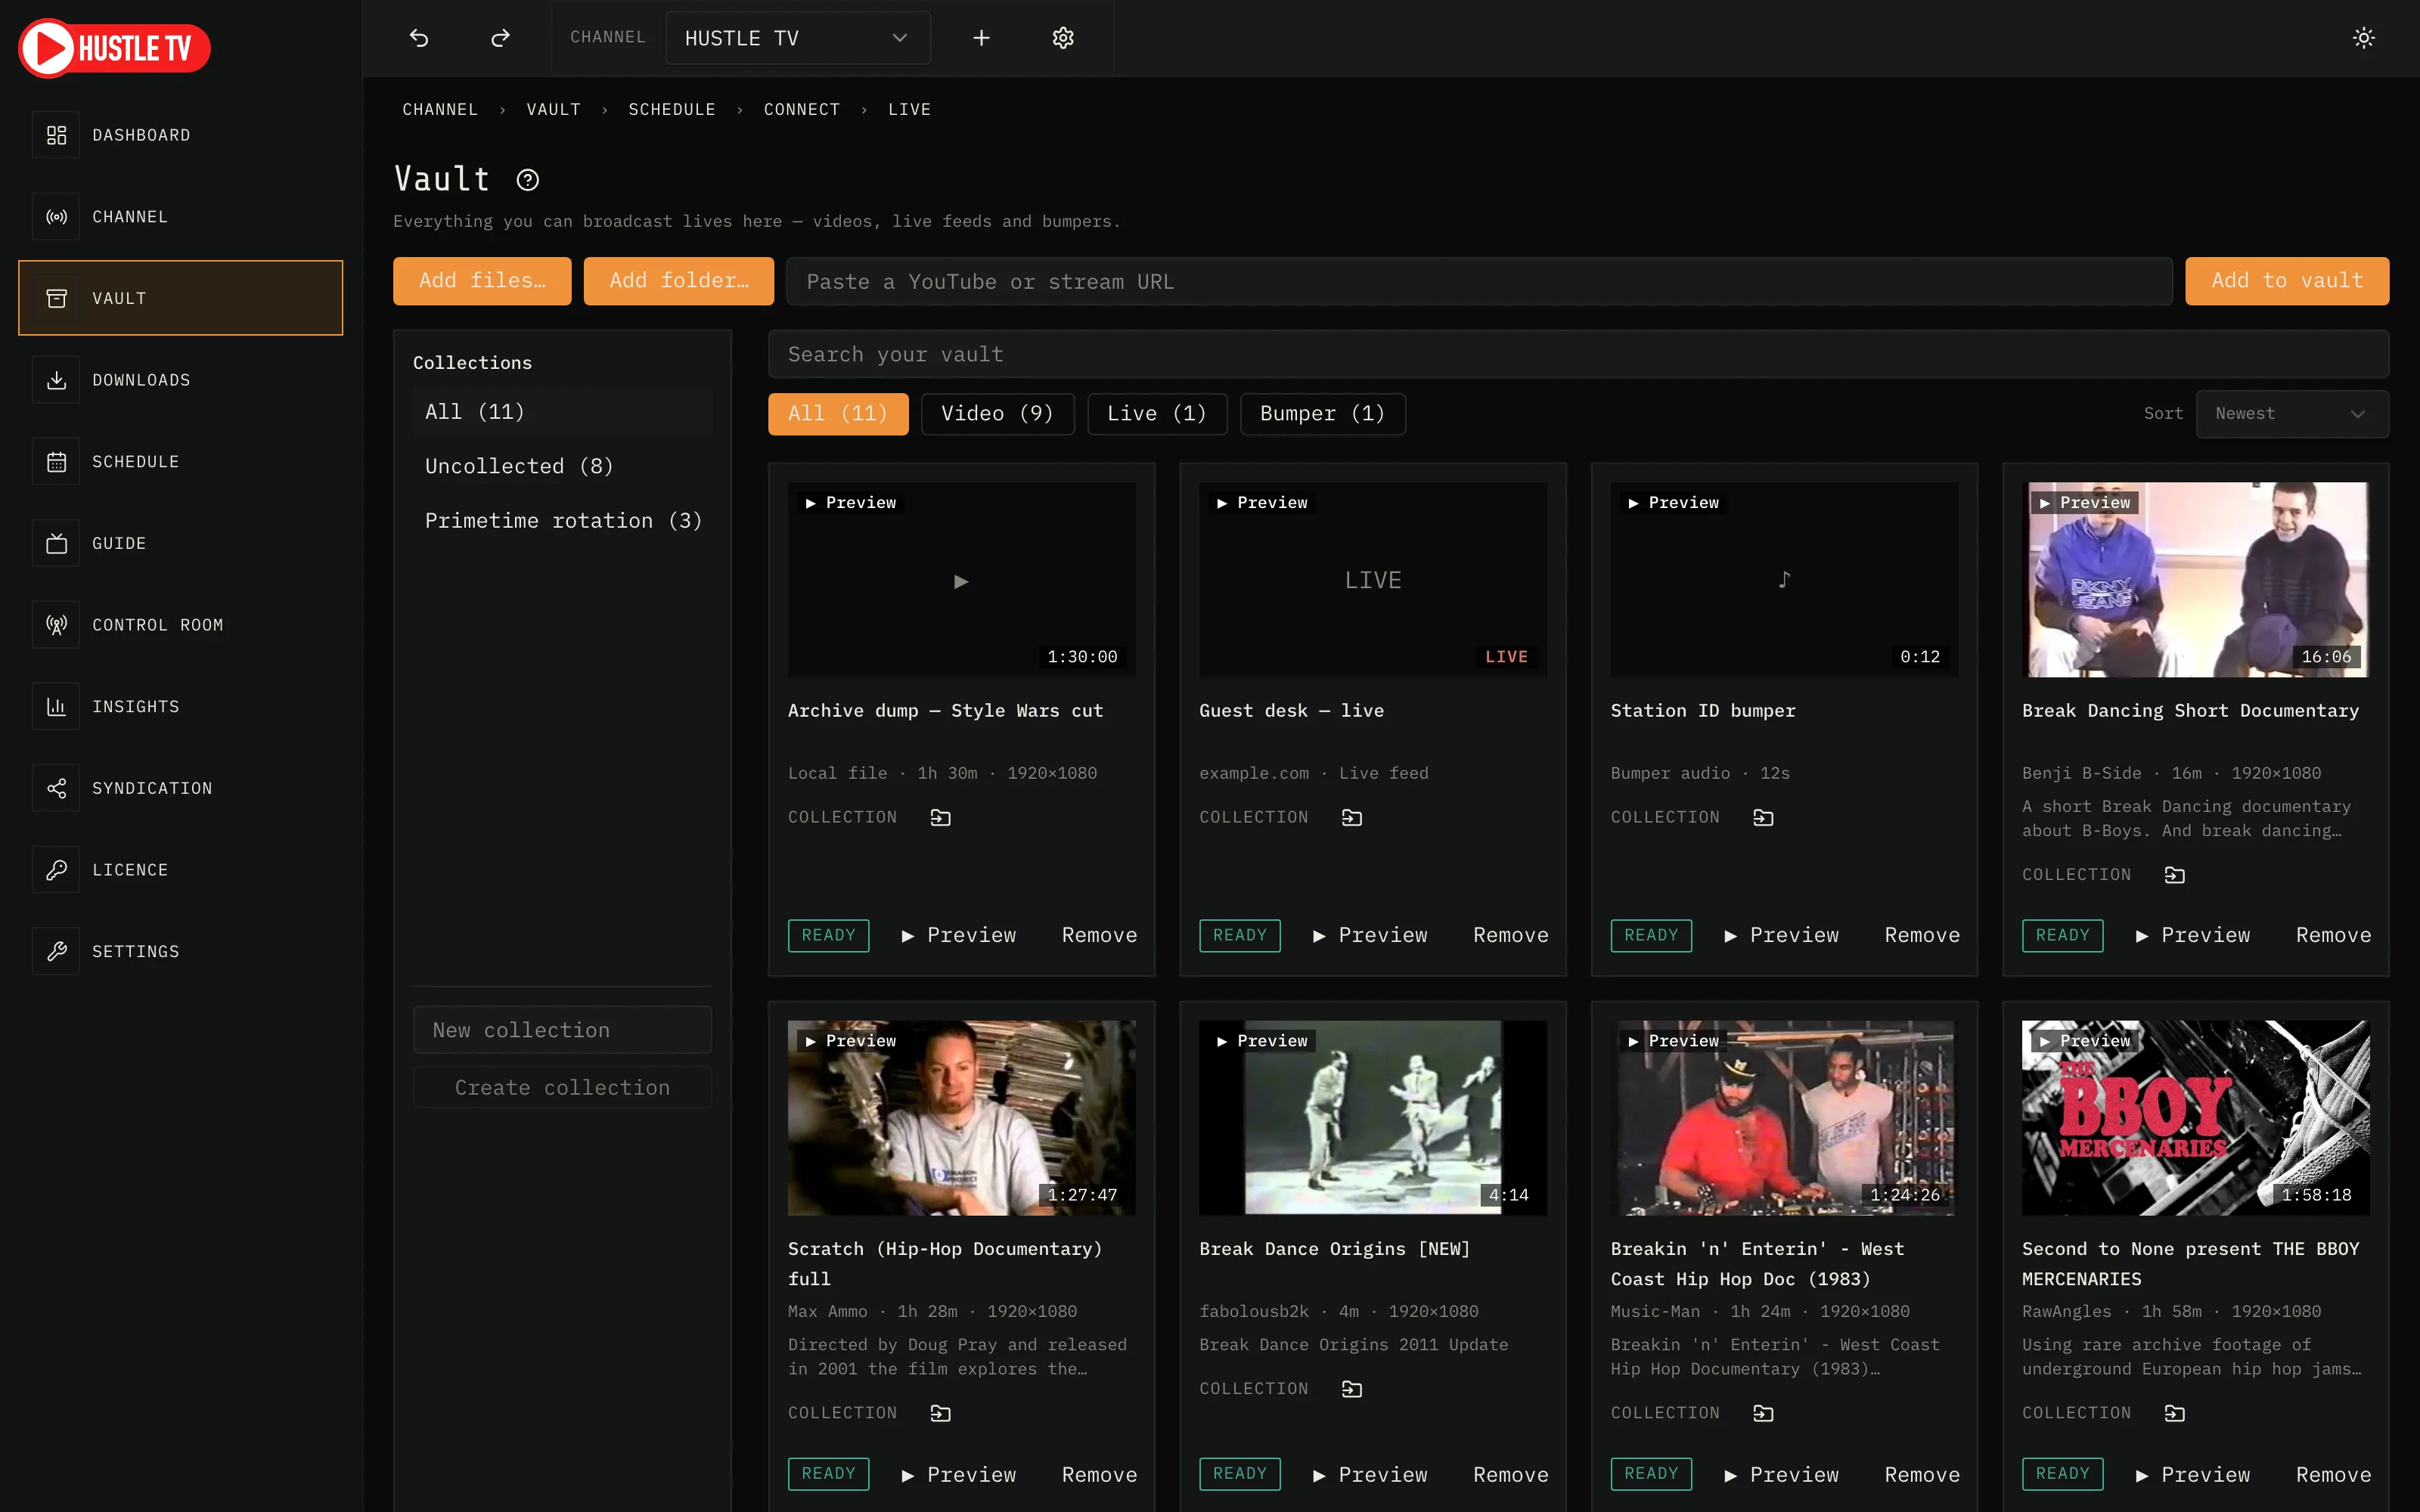The width and height of the screenshot is (2420, 1512).
Task: Open the BBOY MERCENARIES thumbnail
Action: click(x=2195, y=1118)
